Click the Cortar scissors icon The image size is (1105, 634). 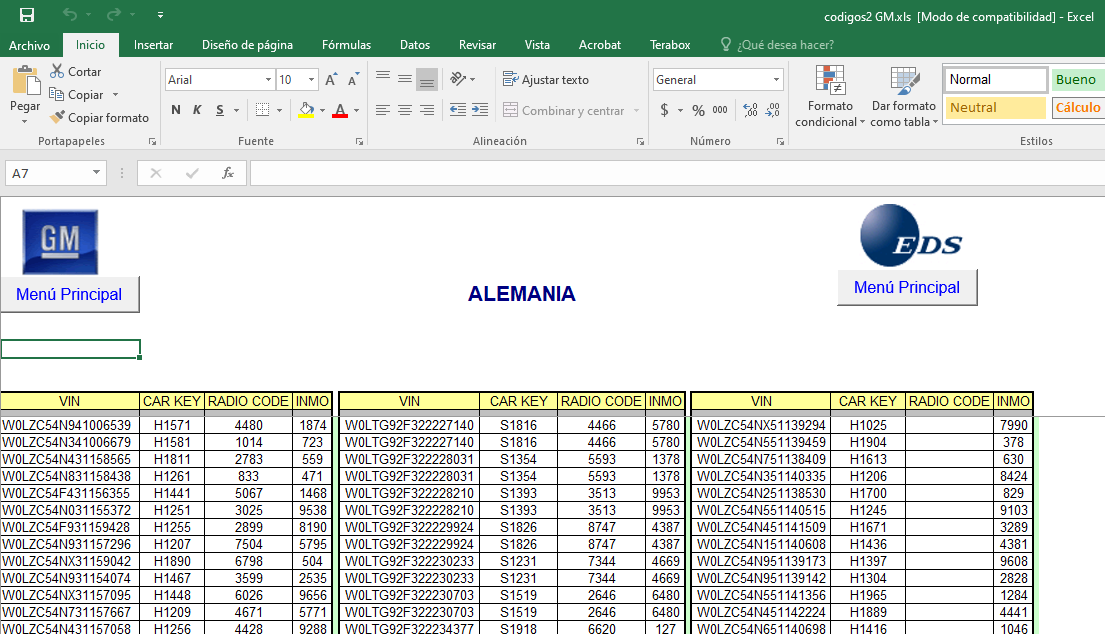[x=56, y=72]
